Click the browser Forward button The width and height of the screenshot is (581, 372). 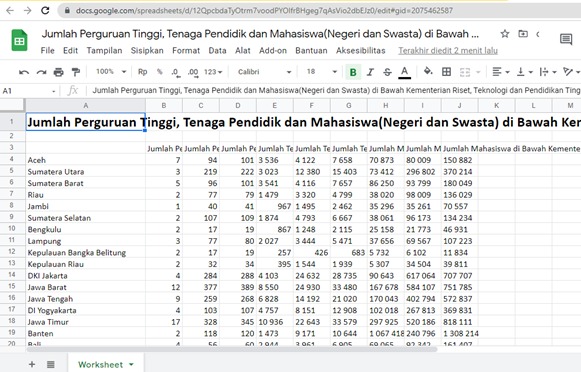pos(27,10)
